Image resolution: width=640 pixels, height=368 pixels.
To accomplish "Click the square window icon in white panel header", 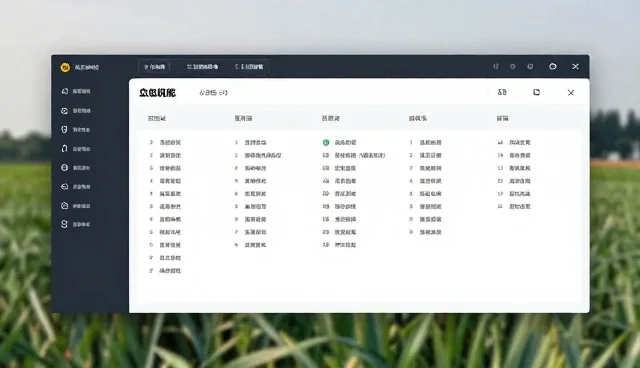I will pos(536,92).
